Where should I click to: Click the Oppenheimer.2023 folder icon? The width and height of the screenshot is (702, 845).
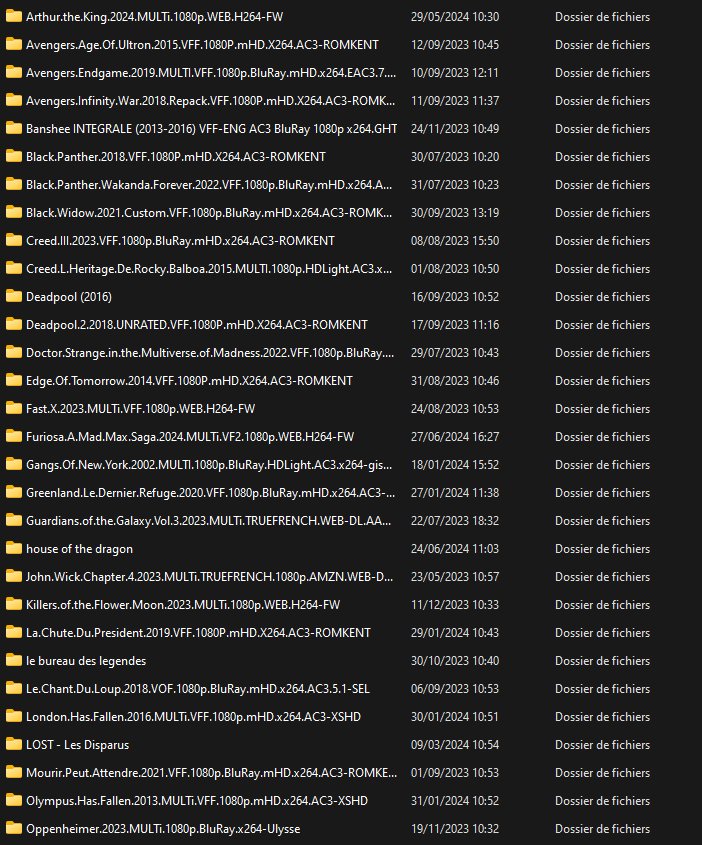(x=13, y=829)
